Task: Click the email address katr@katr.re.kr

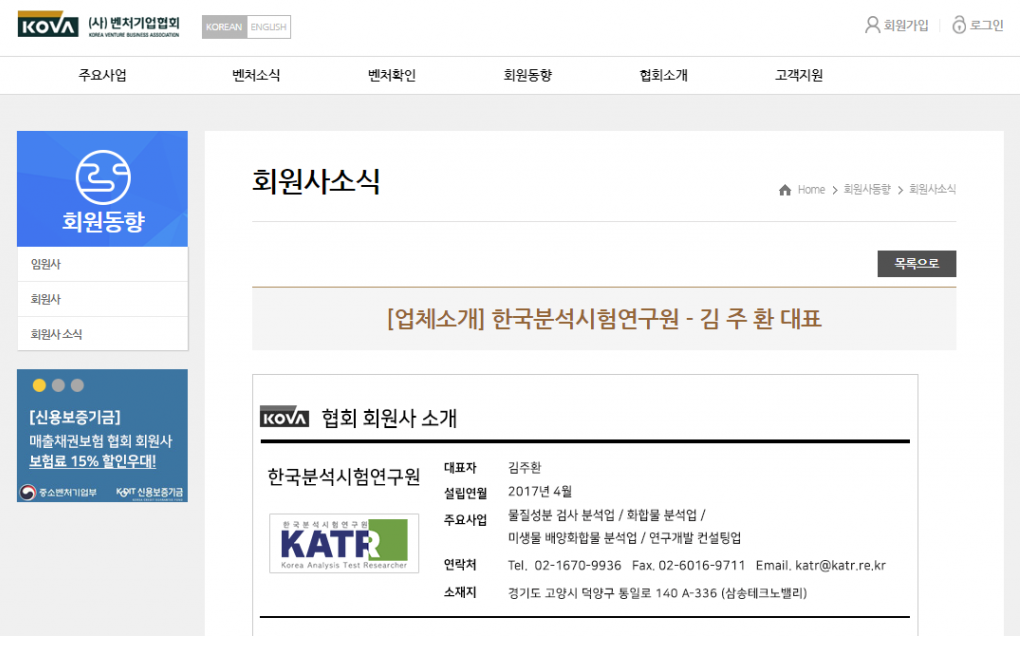Action: coord(840,566)
